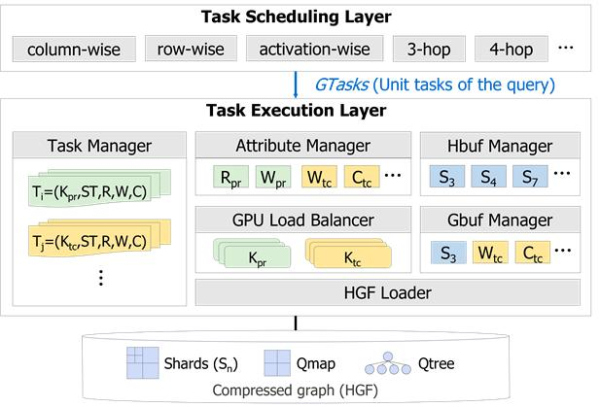Select the column-wise scheduling box

click(x=74, y=49)
